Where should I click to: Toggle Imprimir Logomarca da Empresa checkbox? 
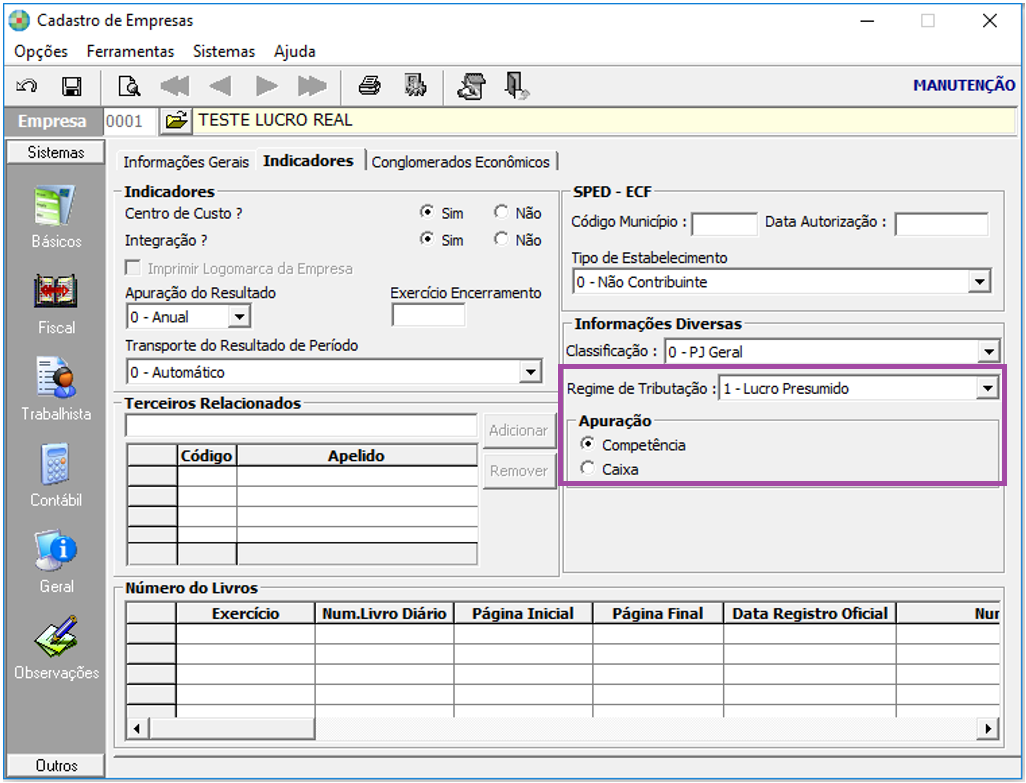coord(133,268)
